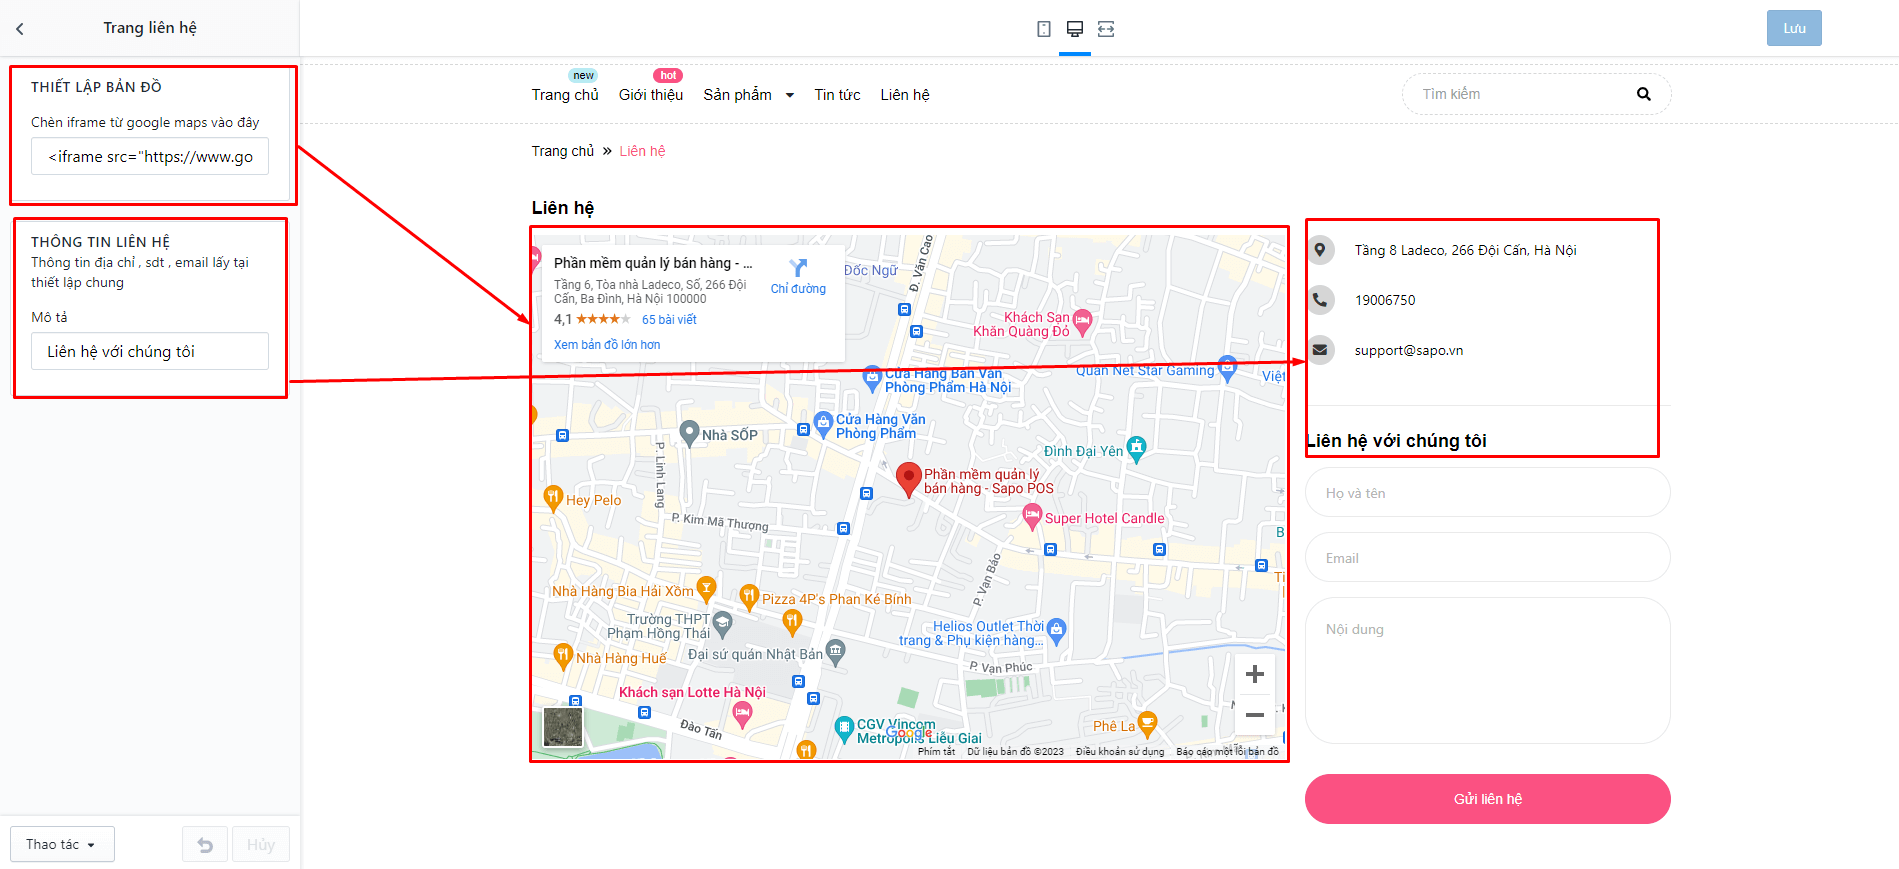Click the Email input field

1488,558
